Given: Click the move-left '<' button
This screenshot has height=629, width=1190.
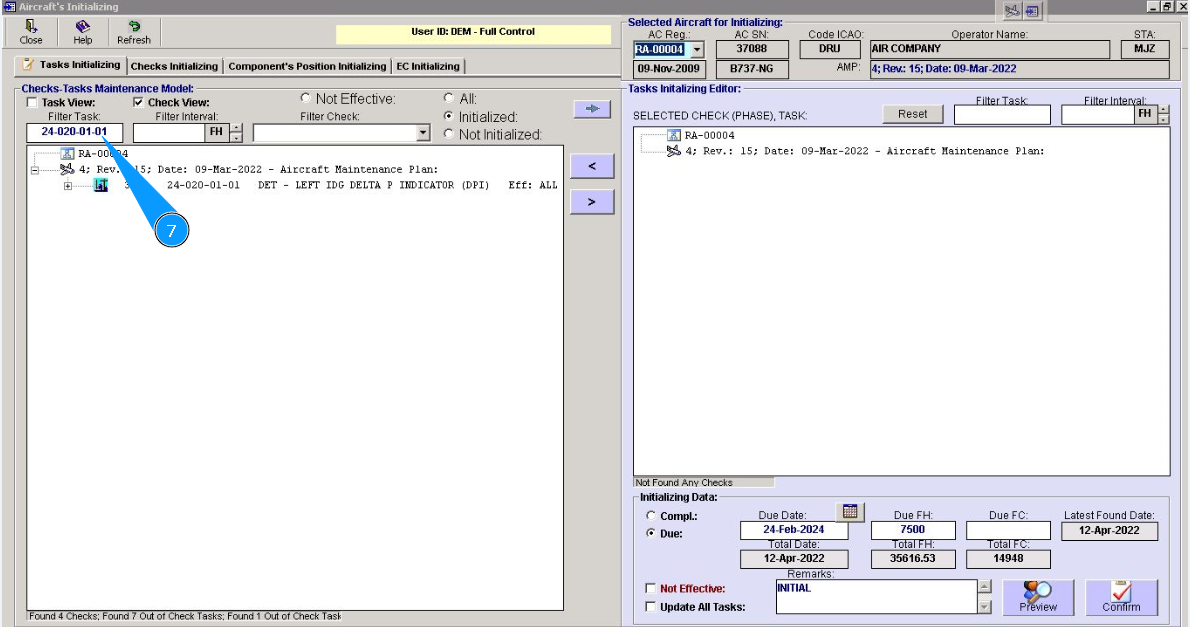Looking at the screenshot, I should [592, 166].
